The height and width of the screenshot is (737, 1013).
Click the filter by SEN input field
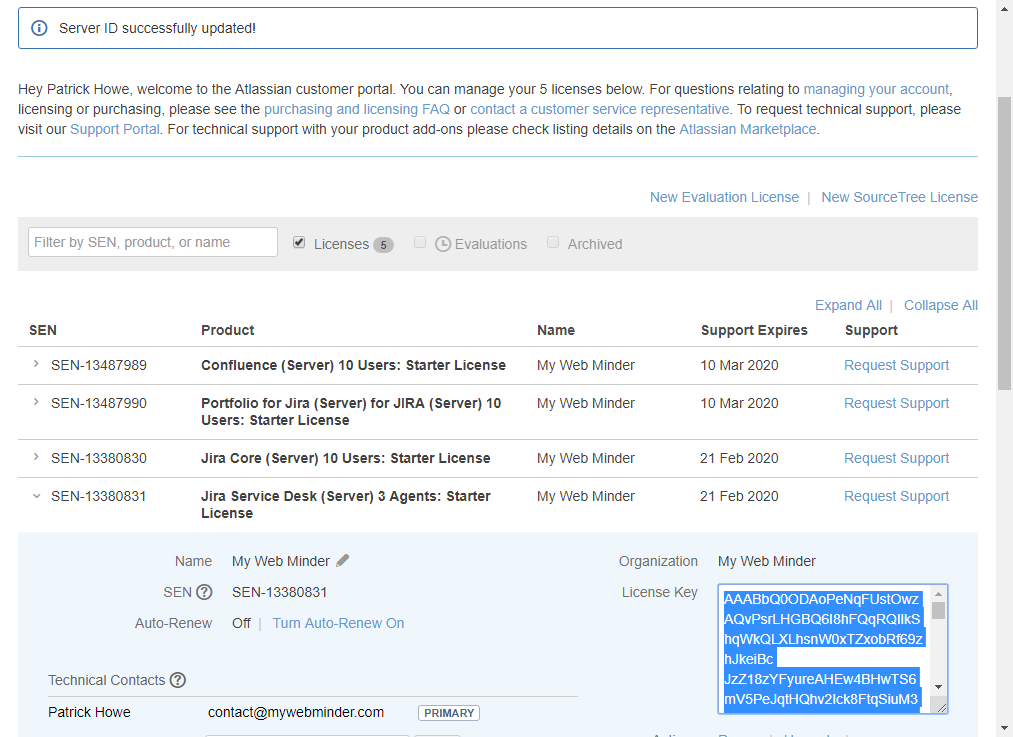(x=153, y=242)
